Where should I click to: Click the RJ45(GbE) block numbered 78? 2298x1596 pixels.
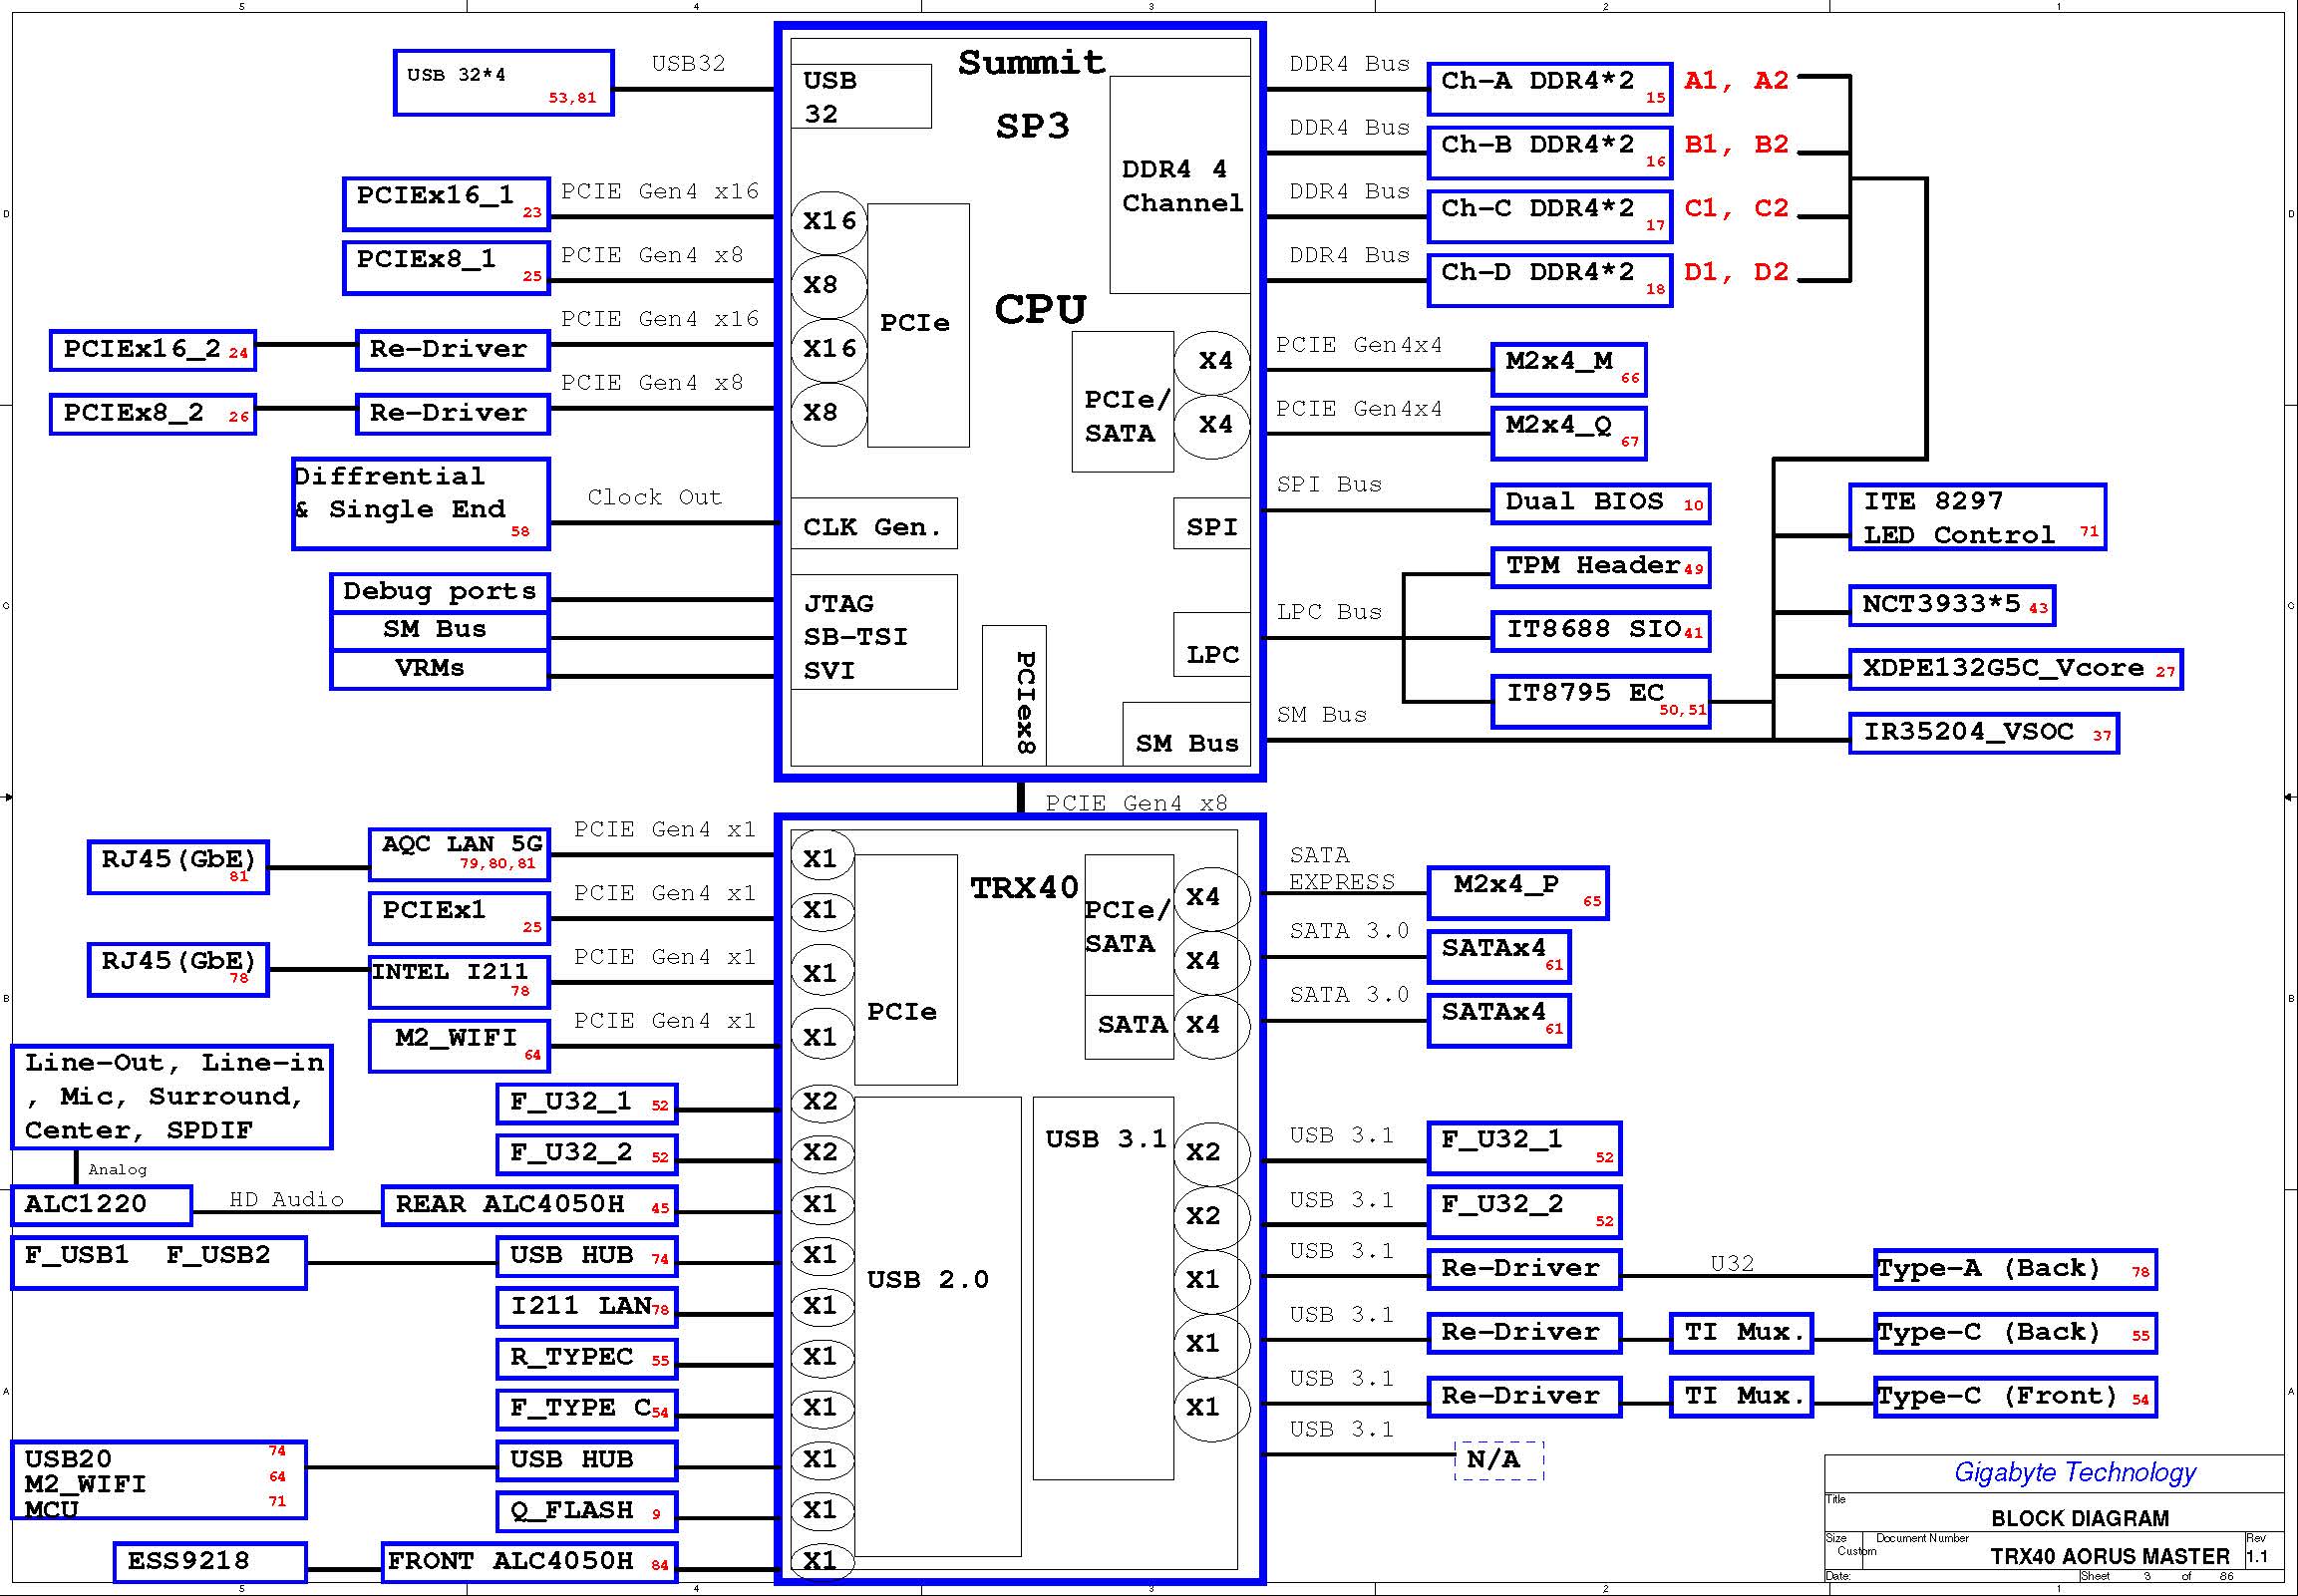click(x=178, y=969)
